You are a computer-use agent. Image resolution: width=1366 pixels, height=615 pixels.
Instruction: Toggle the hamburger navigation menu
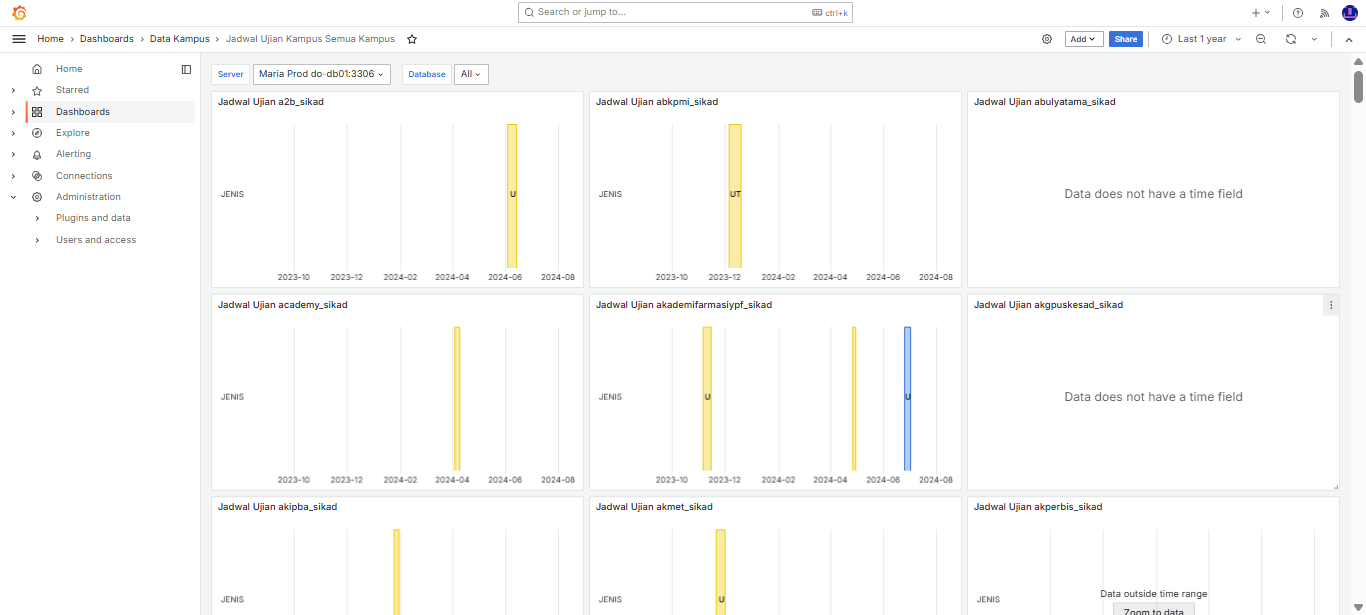click(19, 39)
